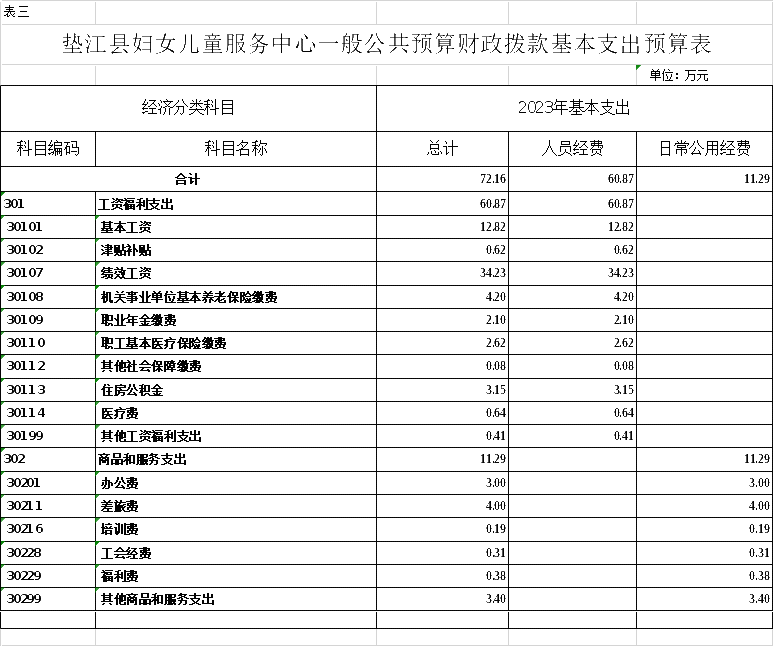Click the '其他商品和服务支出' cell
Screen dimensions: 774x646
pyautogui.click(x=236, y=599)
